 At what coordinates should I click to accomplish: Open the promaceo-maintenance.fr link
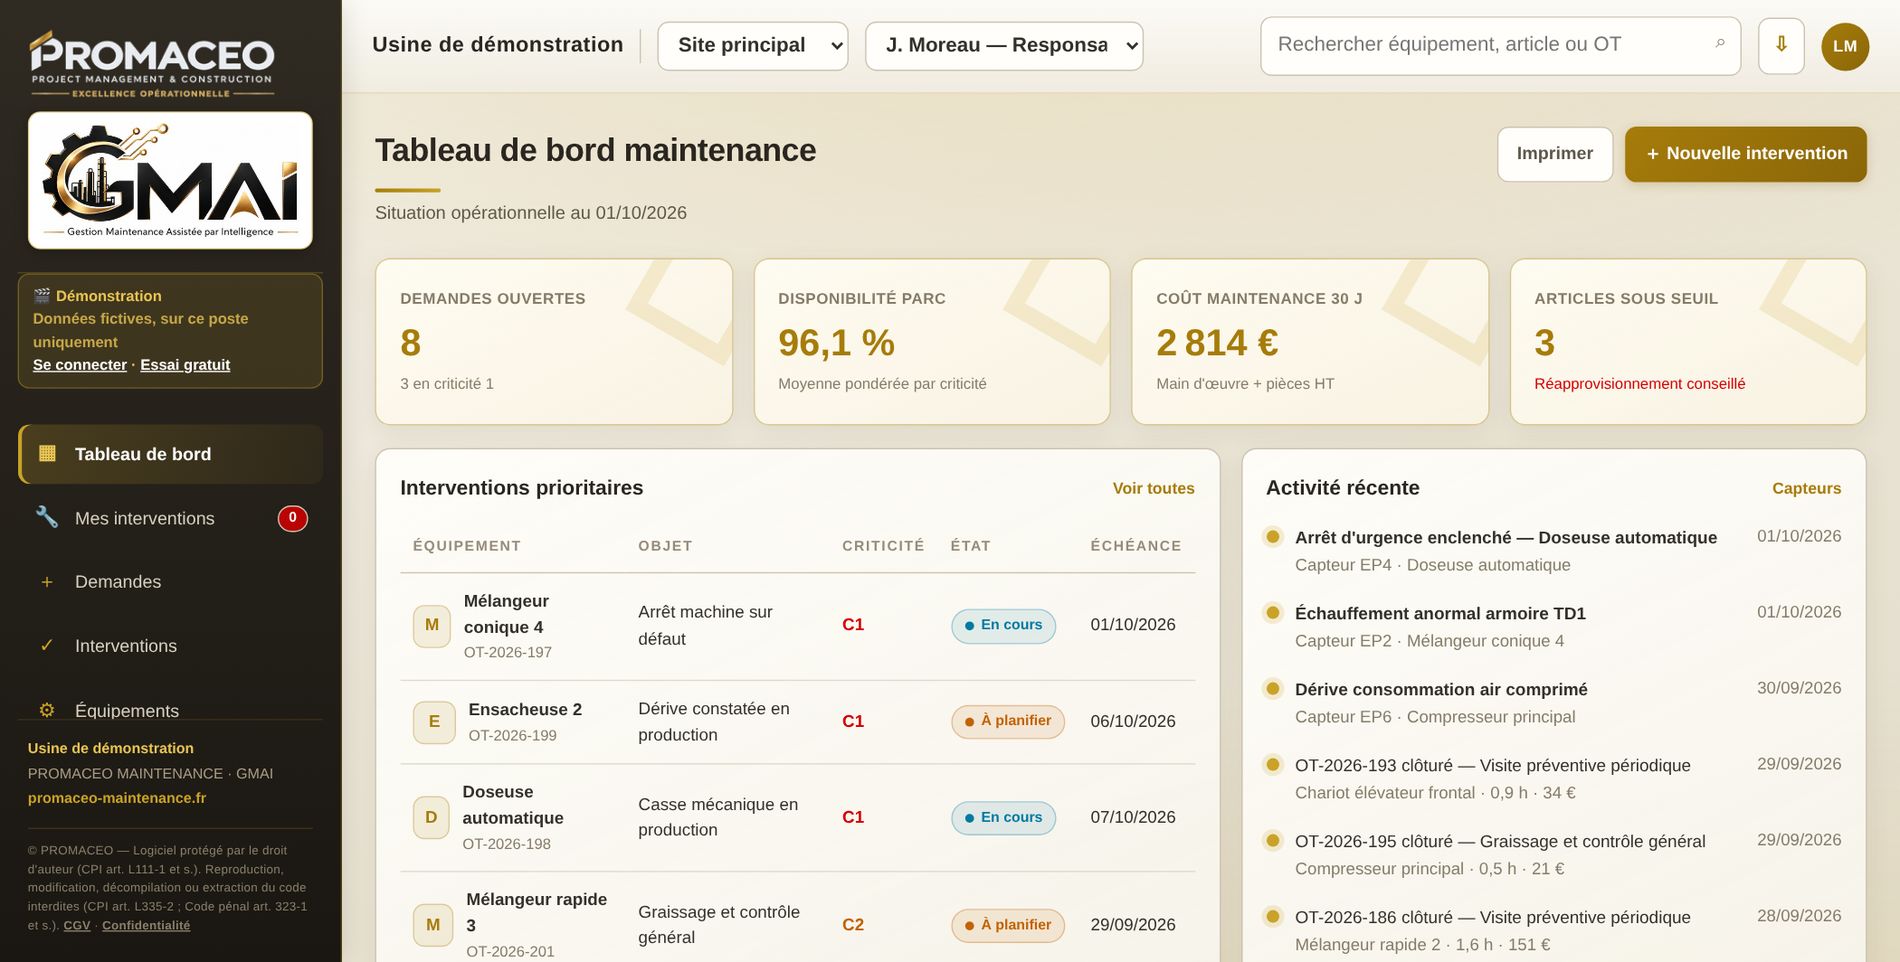117,798
